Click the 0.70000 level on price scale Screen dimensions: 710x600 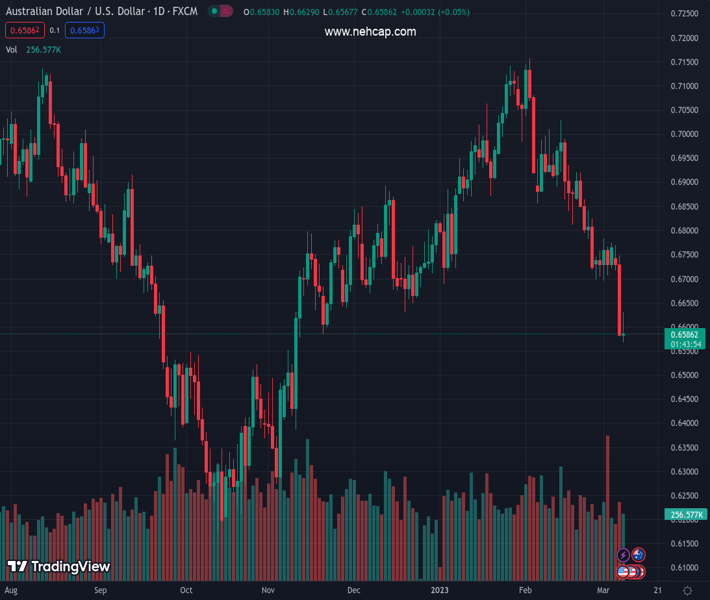click(684, 134)
